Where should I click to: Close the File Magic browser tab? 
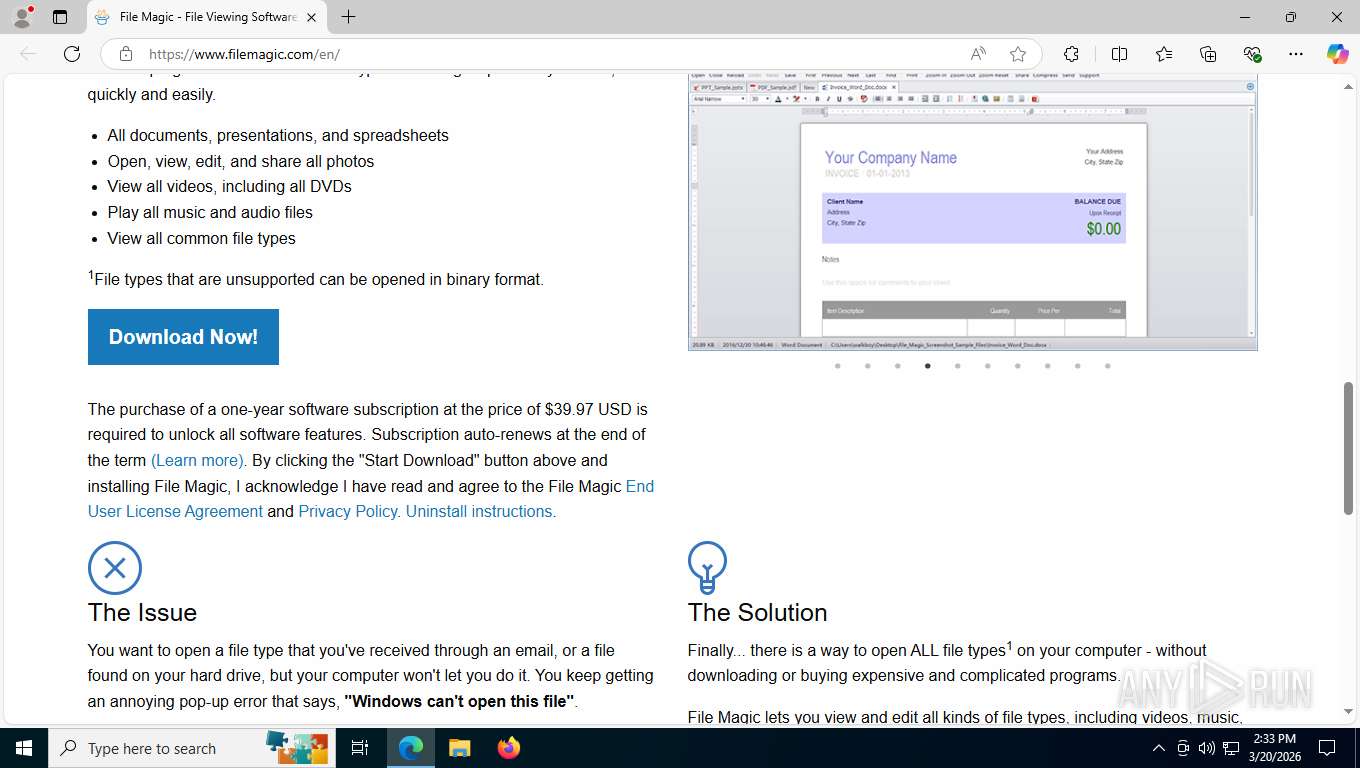click(x=311, y=17)
